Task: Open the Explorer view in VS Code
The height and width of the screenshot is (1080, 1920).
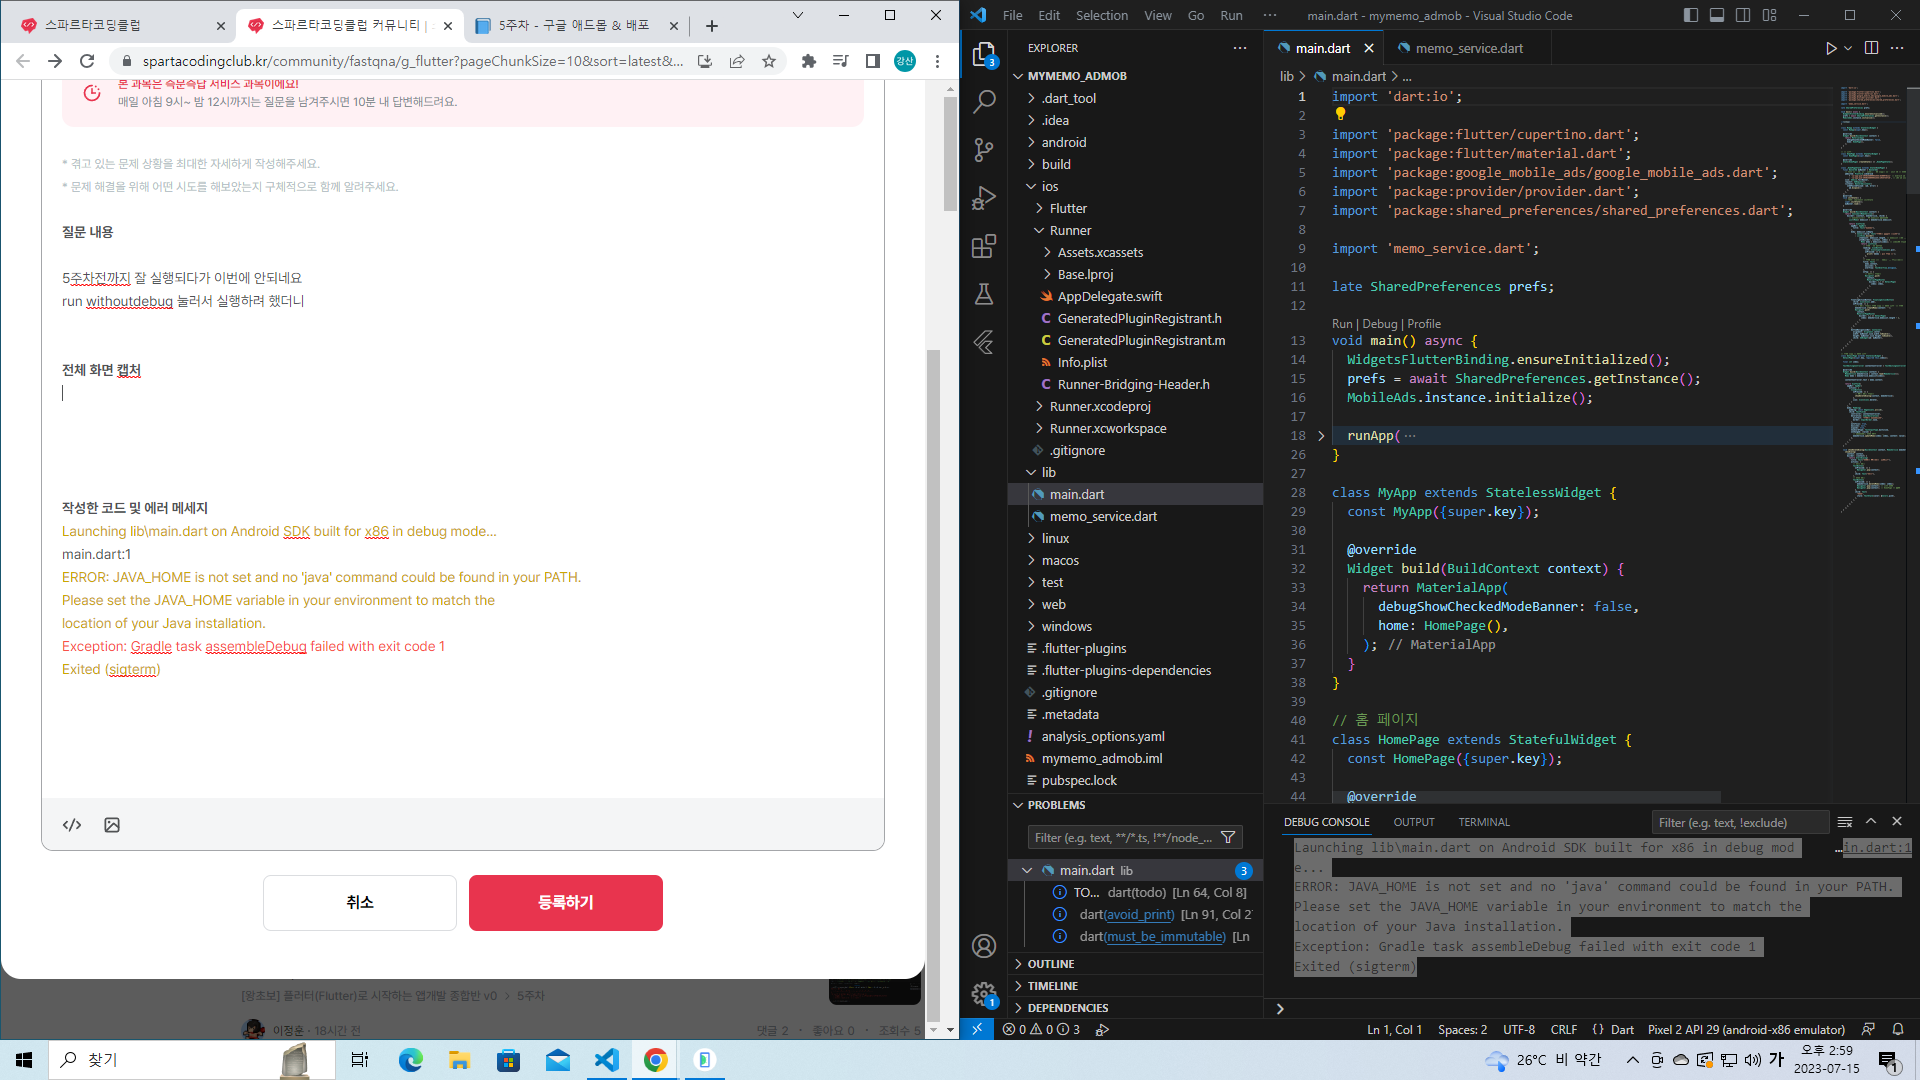Action: [984, 54]
